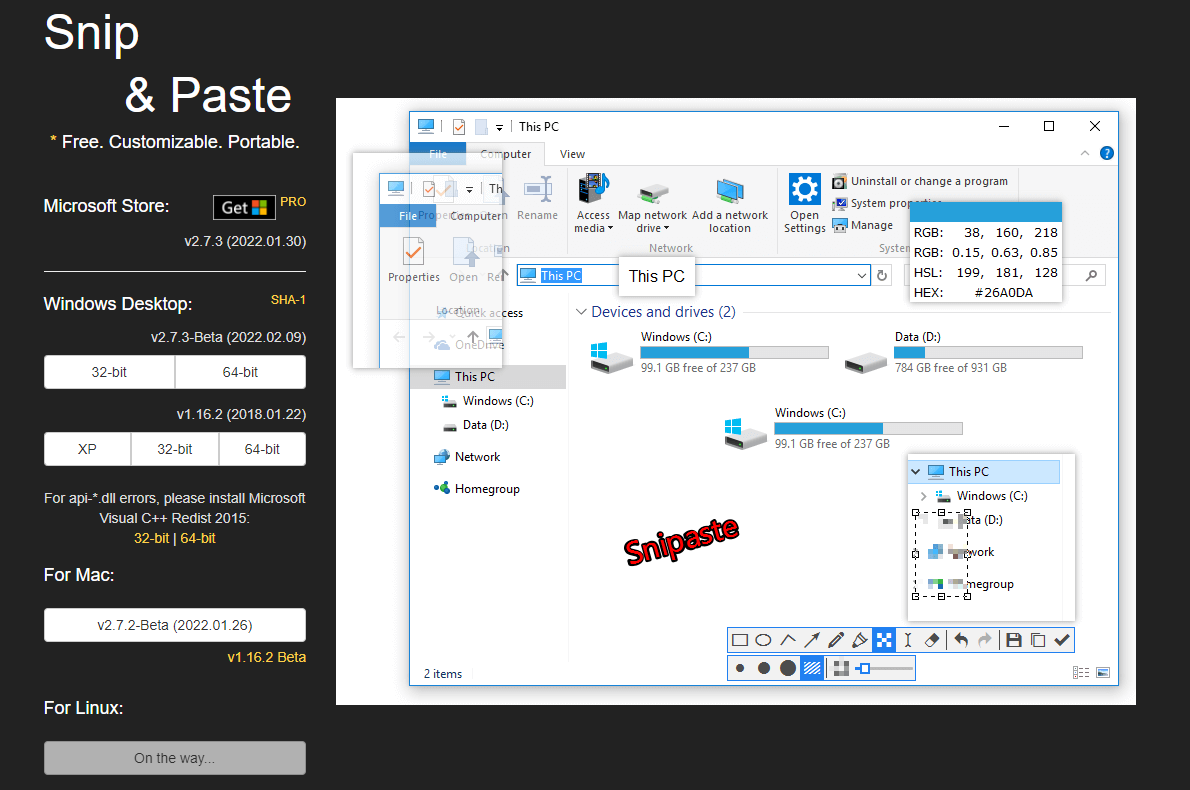Image resolution: width=1190 pixels, height=790 pixels.
Task: Click the Properties checkmark in title bar
Action: [x=459, y=127]
